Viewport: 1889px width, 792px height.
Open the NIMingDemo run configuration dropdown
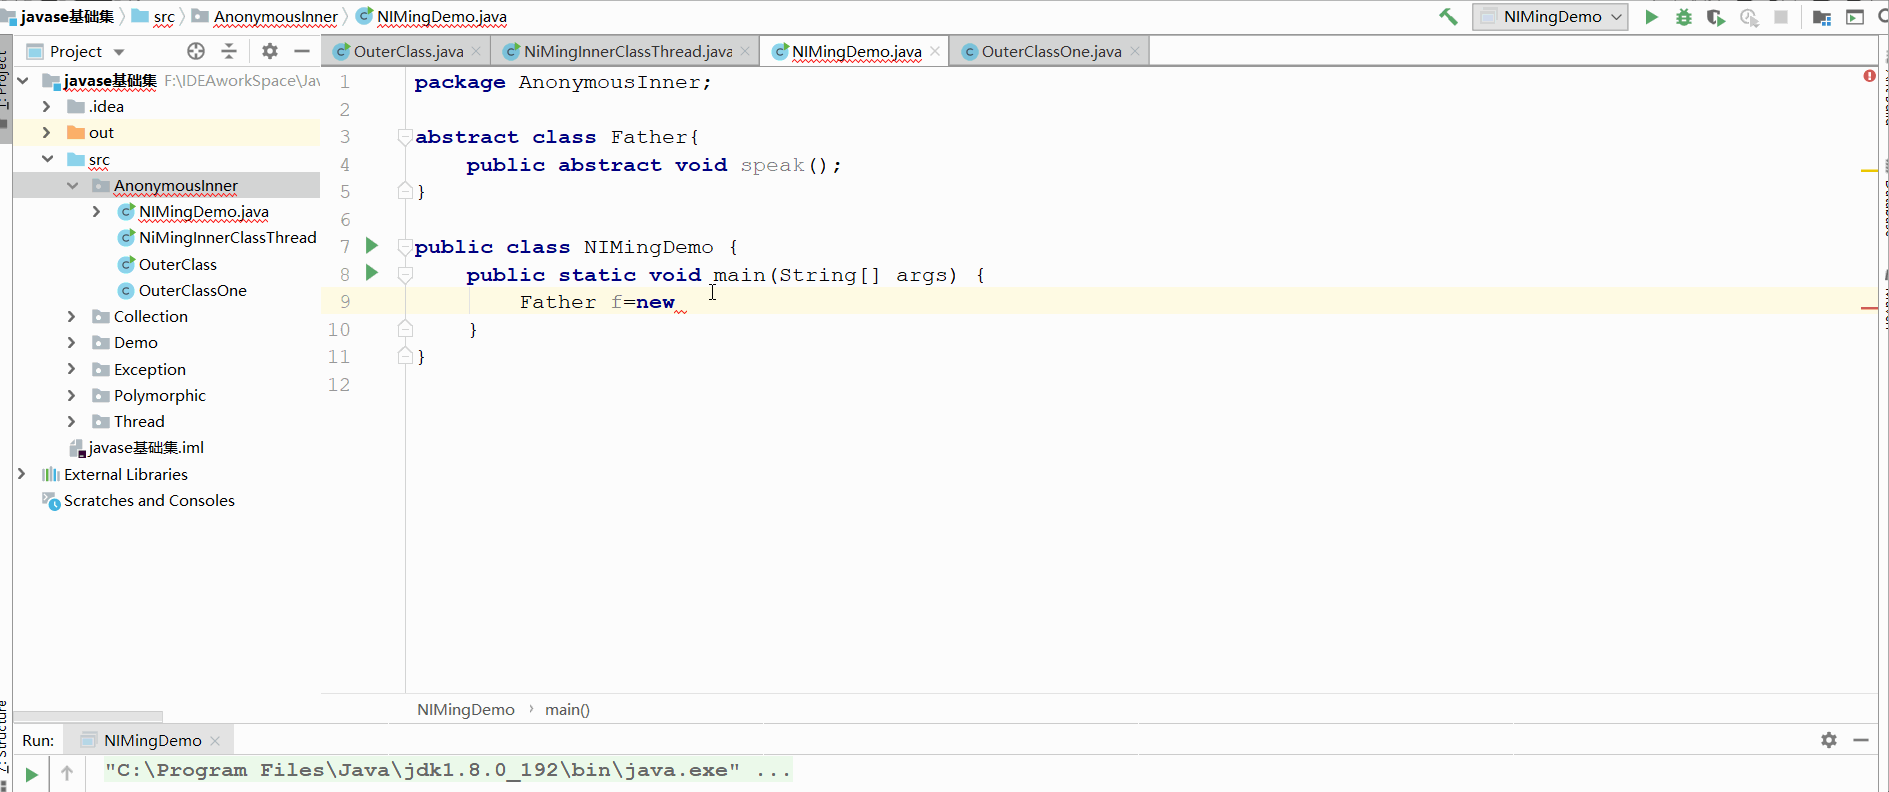(x=1550, y=17)
